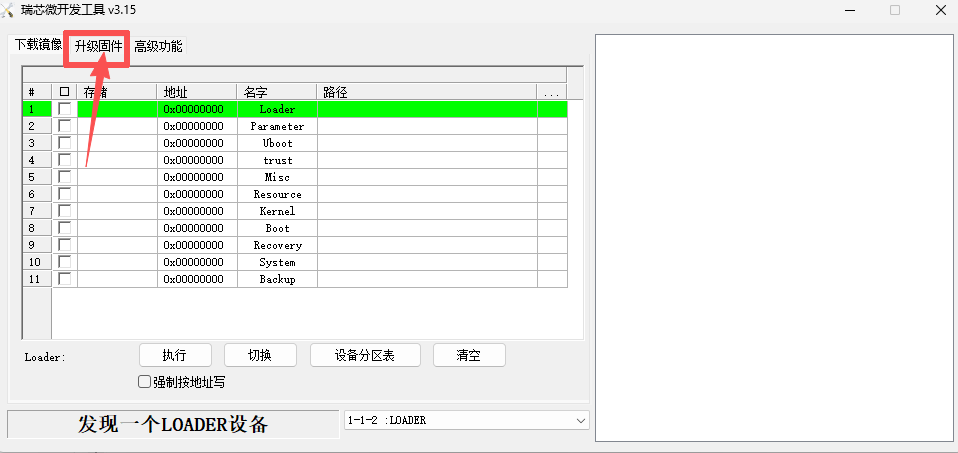This screenshot has width=958, height=453.
Task: Toggle the Uboot row checkbox
Action: (x=65, y=143)
